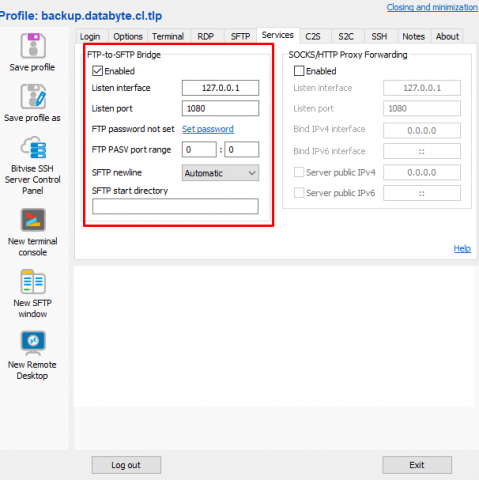479x480 pixels.
Task: Open Bitvise SSH Server Control Panel icon
Action: [x=33, y=147]
